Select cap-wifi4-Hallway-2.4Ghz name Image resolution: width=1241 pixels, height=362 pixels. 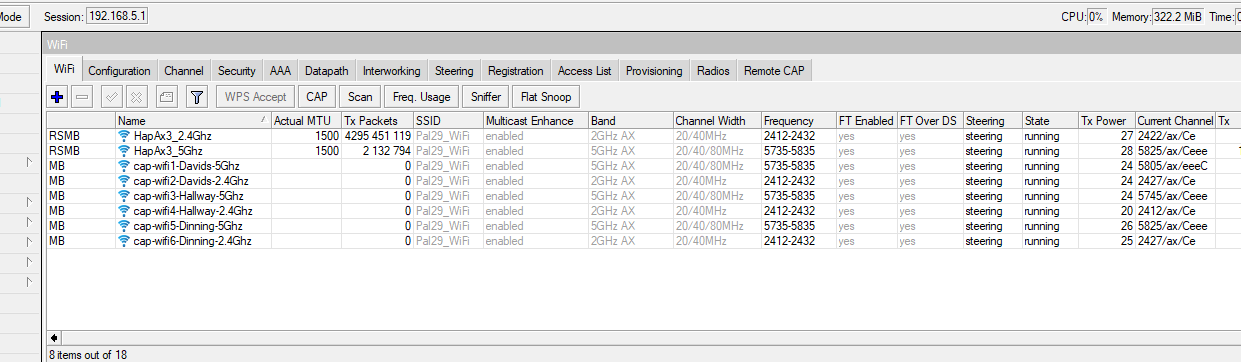193,211
